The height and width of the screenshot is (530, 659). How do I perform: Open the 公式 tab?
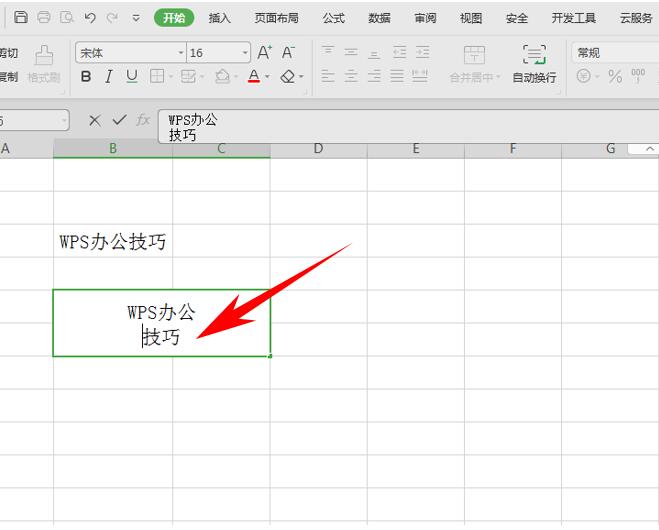tap(334, 18)
